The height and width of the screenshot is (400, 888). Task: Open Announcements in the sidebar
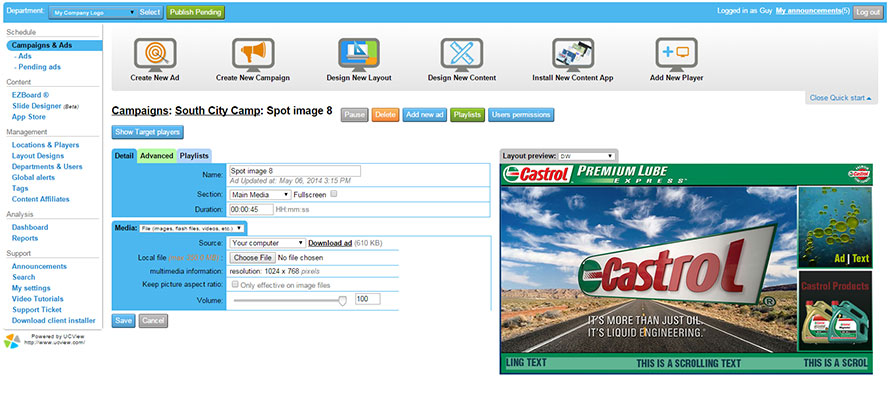pos(39,266)
